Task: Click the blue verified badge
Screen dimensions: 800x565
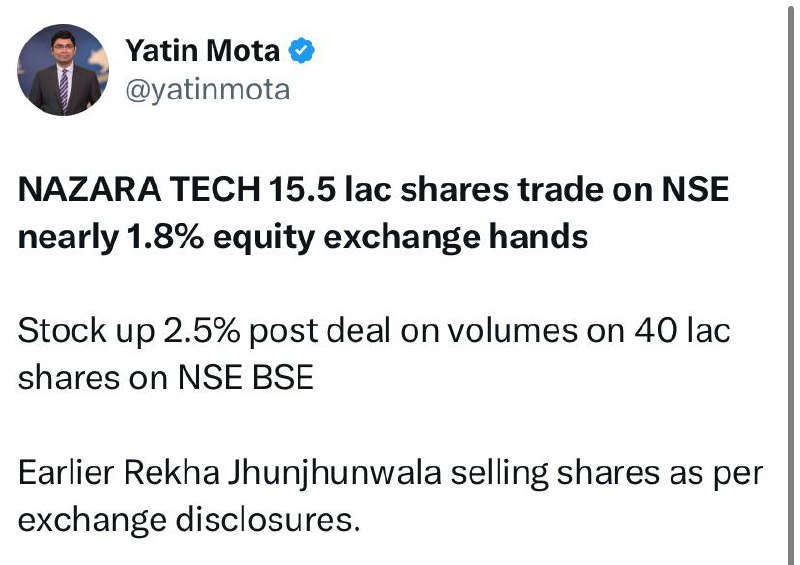Action: click(x=302, y=51)
